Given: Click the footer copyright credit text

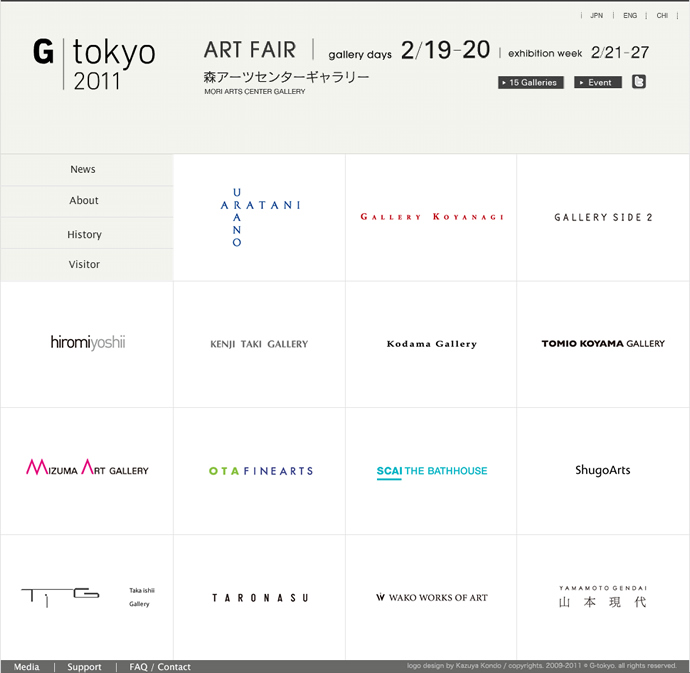Looking at the screenshot, I should (541, 666).
